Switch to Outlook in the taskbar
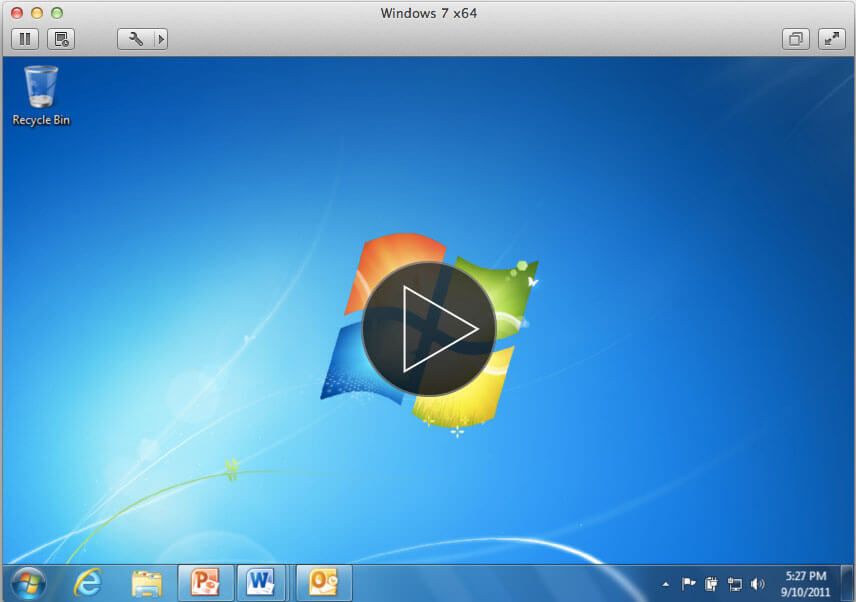The width and height of the screenshot is (856, 602). pyautogui.click(x=324, y=583)
